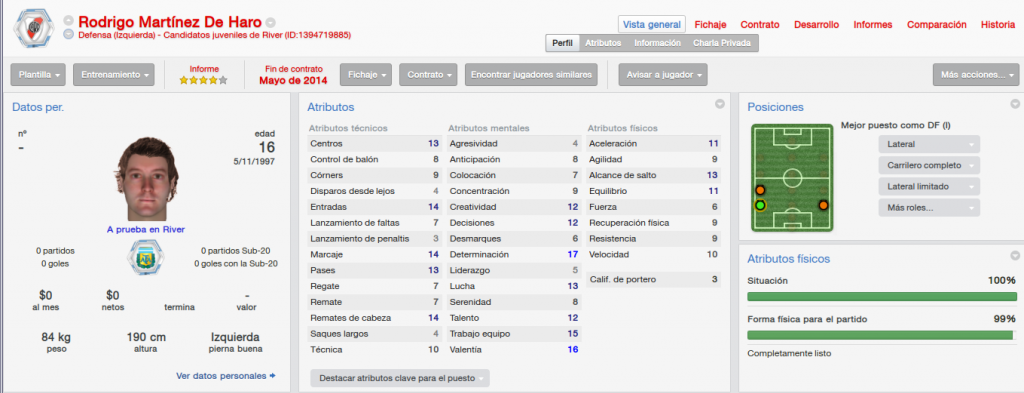Switch to the Atributos sub-tab

(603, 42)
